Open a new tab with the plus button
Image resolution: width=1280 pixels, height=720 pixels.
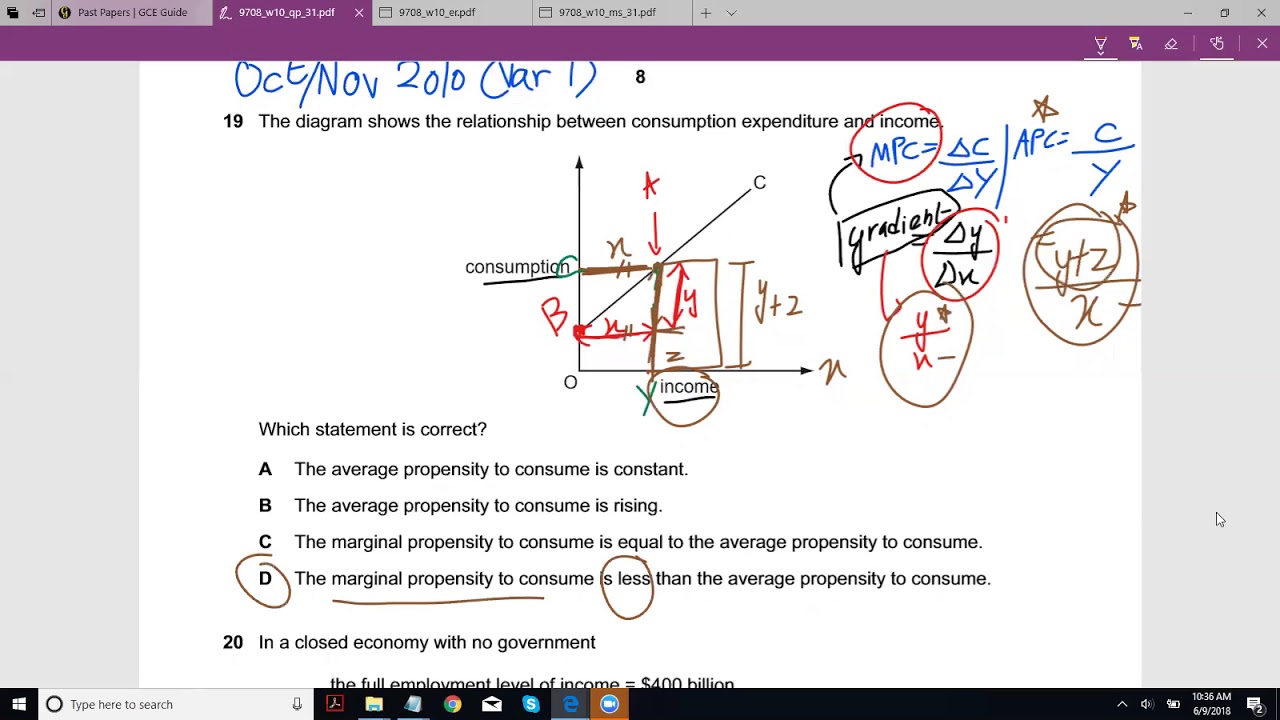pos(706,13)
